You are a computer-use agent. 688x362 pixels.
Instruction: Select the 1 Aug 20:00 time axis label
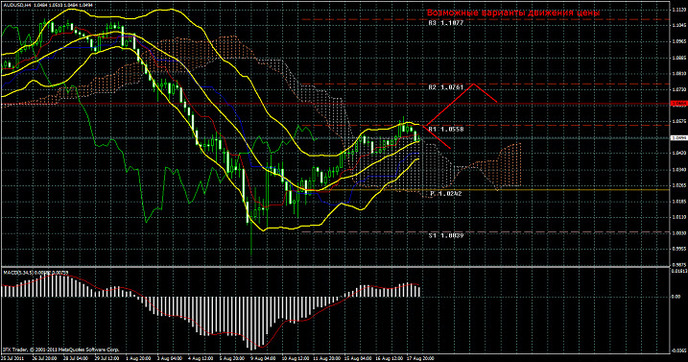tap(138, 358)
